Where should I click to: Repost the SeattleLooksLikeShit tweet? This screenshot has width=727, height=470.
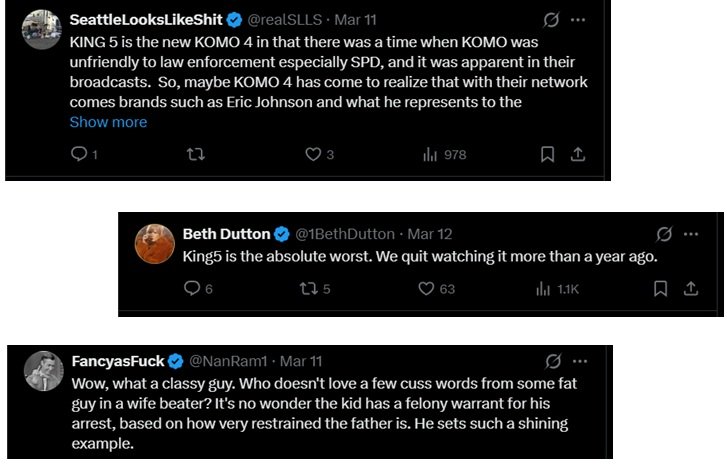(x=195, y=154)
